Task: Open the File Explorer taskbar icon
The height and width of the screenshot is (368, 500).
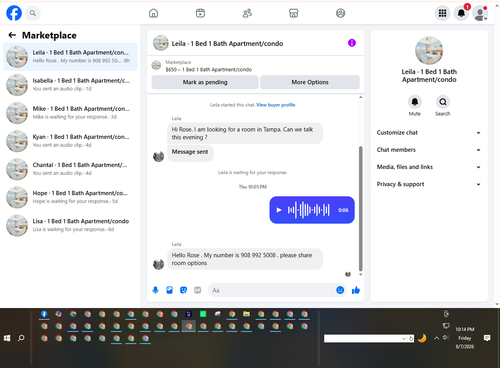Action: click(x=246, y=314)
